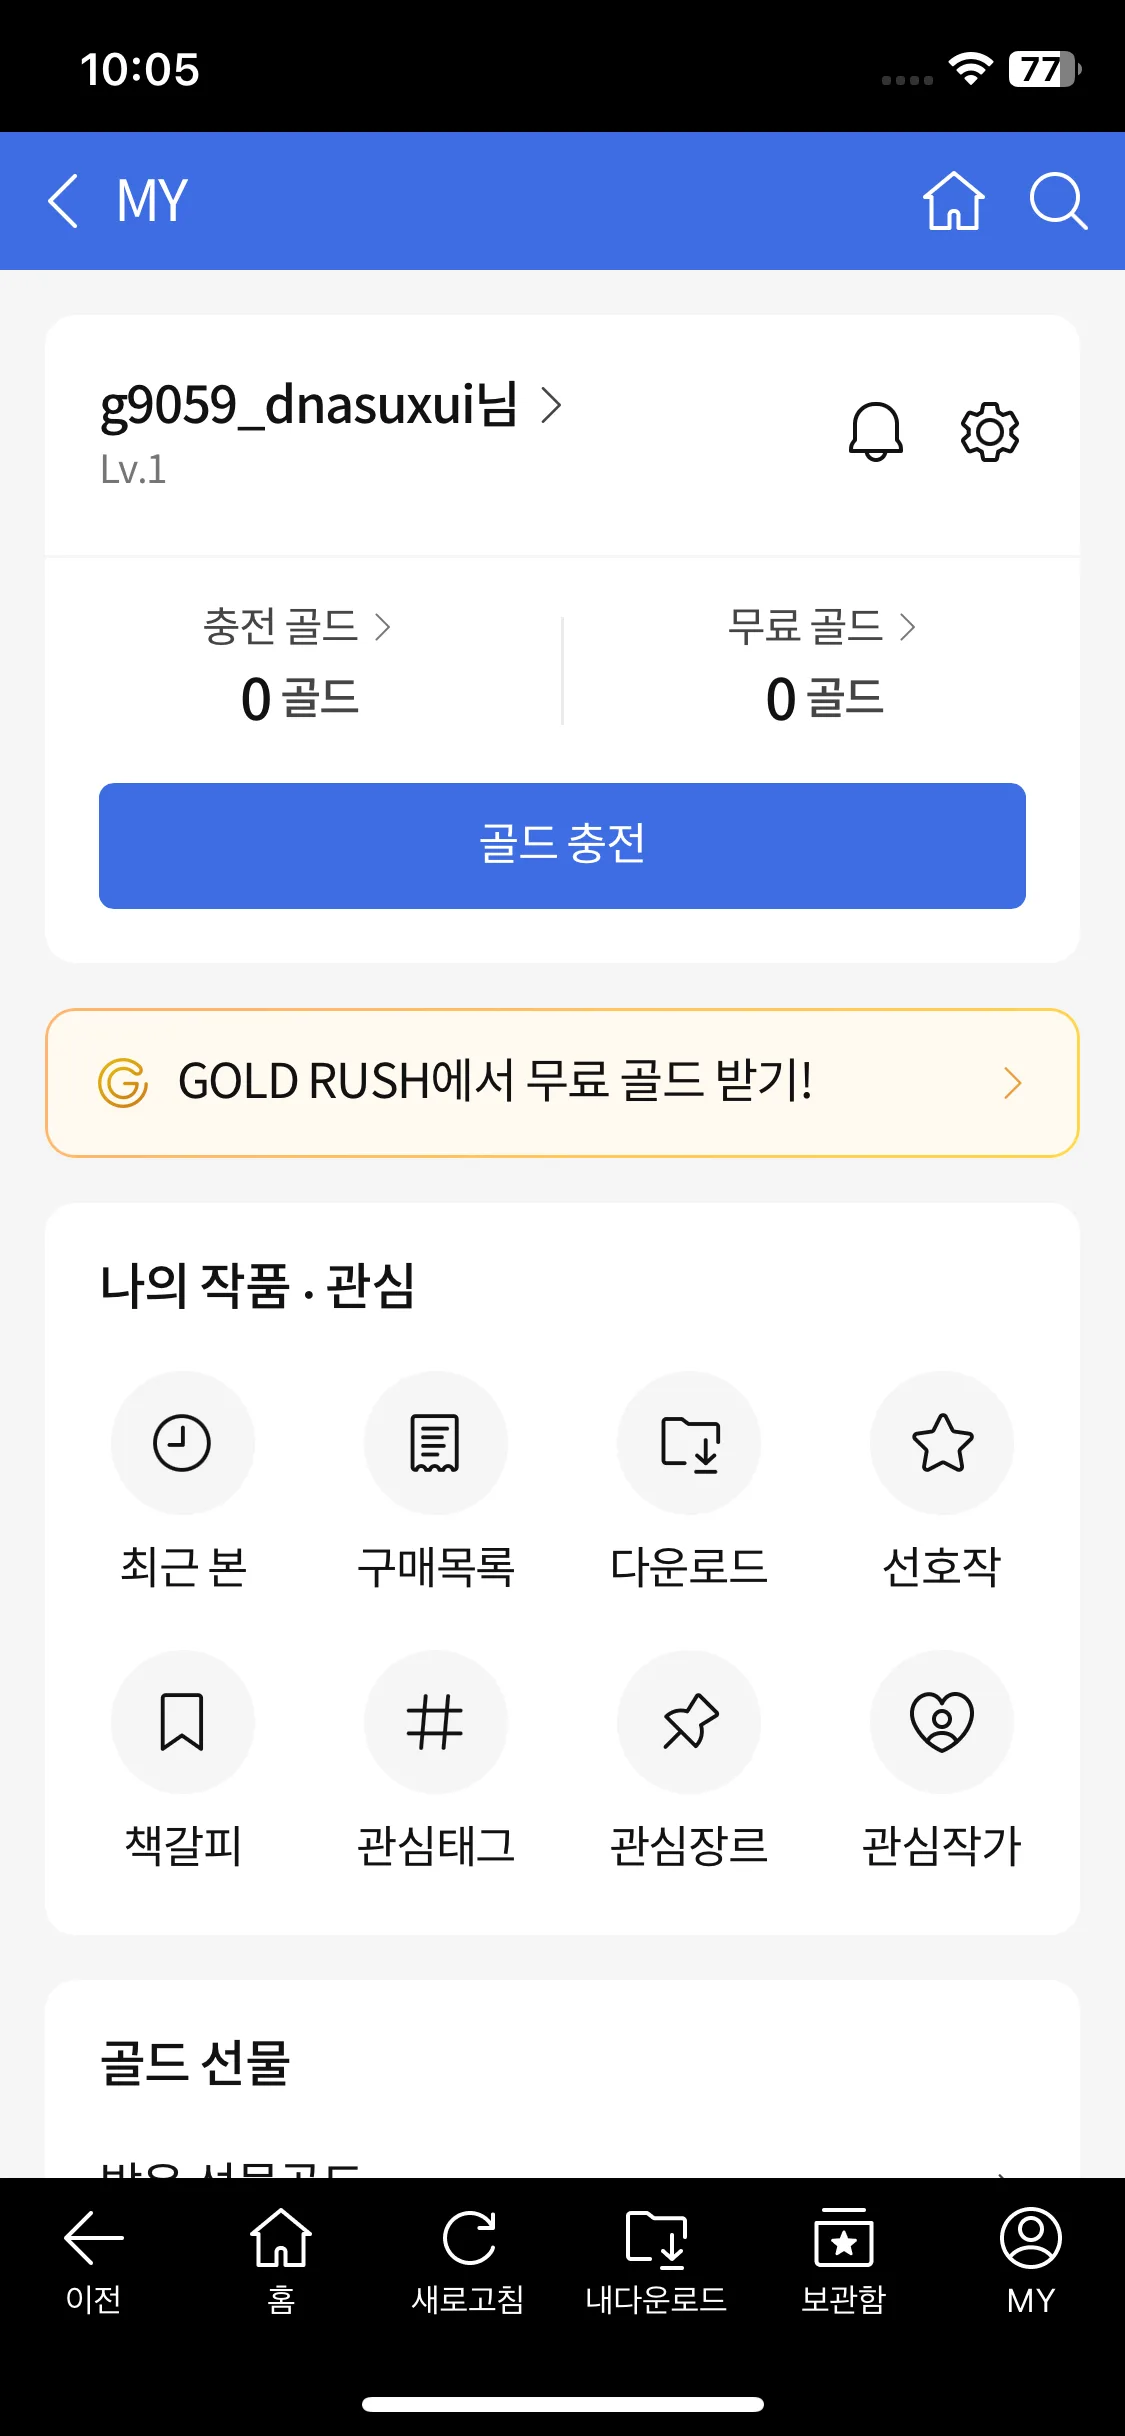Screen dimensions: 1125x2436
Task: Open 다운로드 downloads icon
Action: tap(689, 1443)
